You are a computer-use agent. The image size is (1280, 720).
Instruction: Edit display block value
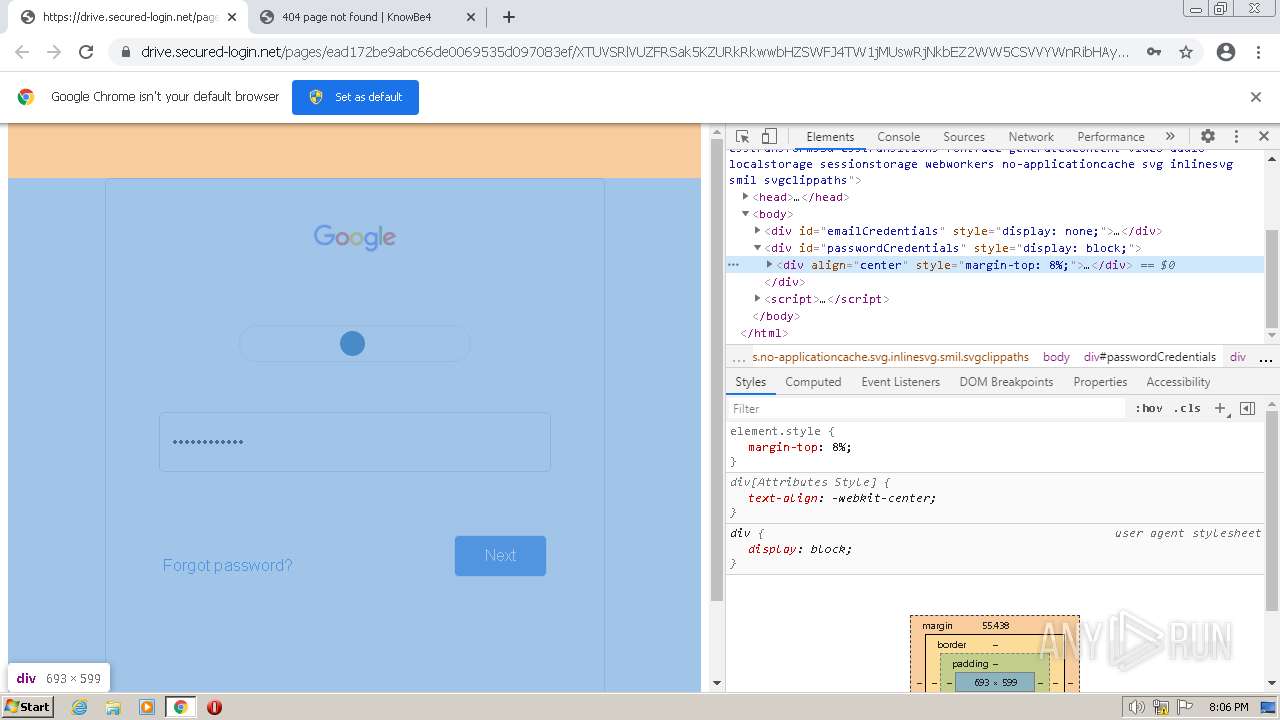[828, 549]
